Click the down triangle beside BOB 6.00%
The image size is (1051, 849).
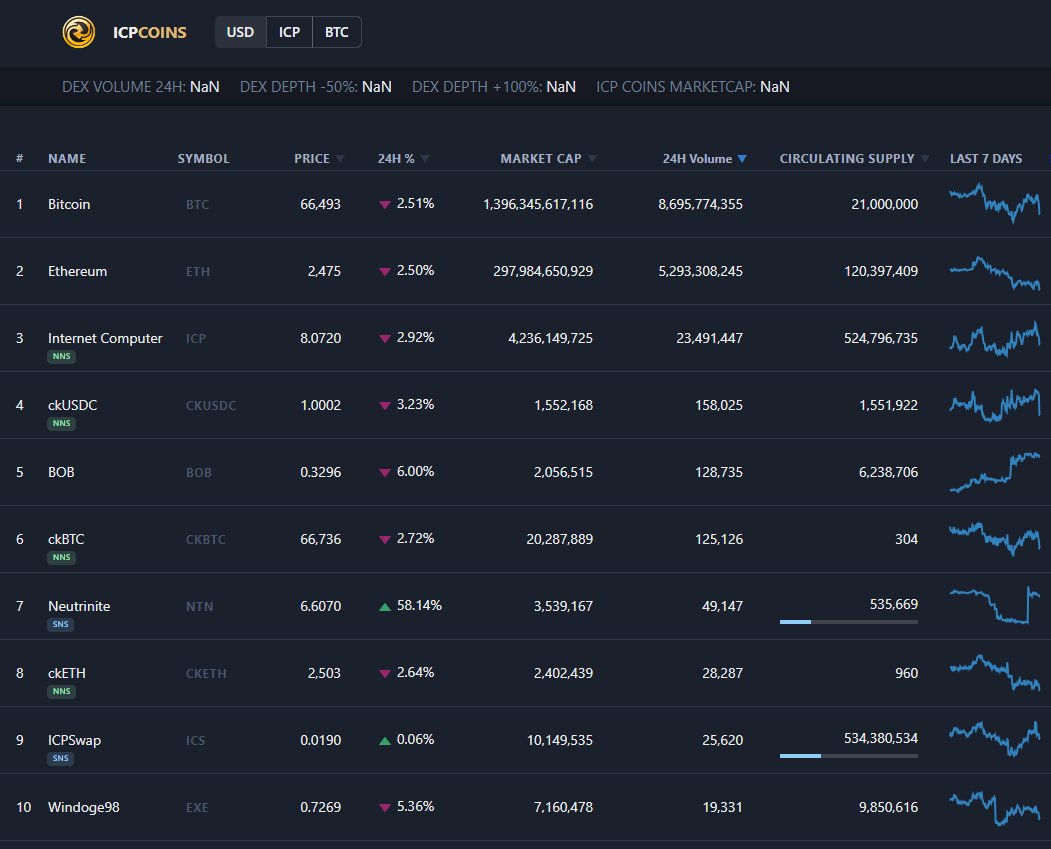point(385,472)
